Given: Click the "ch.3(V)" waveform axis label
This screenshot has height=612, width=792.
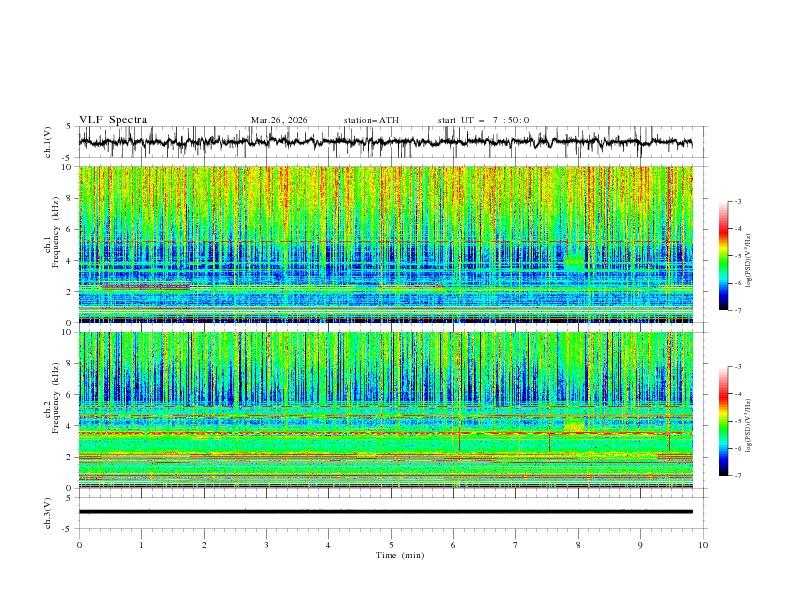Looking at the screenshot, I should [x=48, y=513].
